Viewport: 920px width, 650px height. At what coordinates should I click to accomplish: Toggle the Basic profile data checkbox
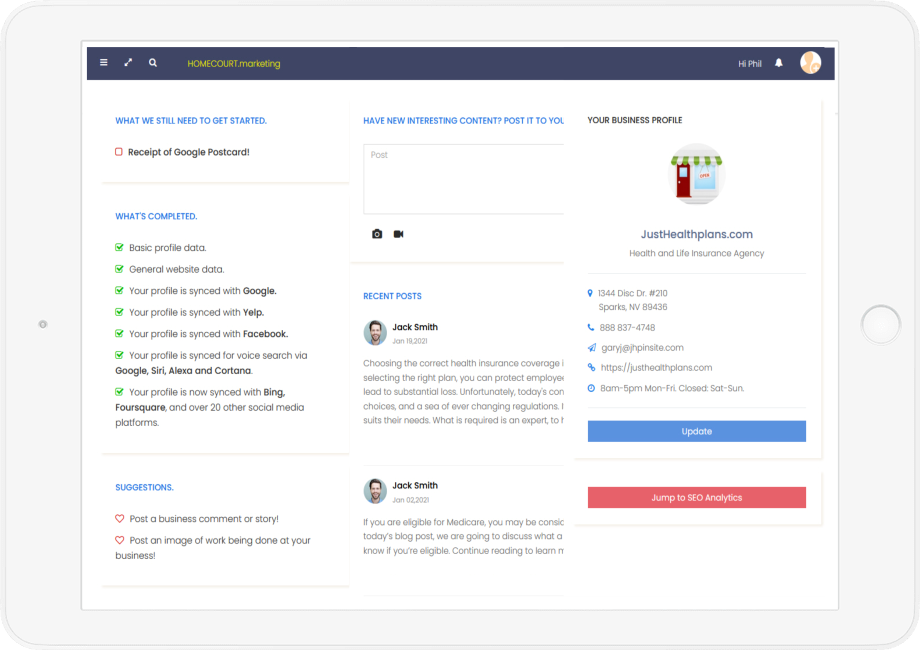click(x=120, y=247)
